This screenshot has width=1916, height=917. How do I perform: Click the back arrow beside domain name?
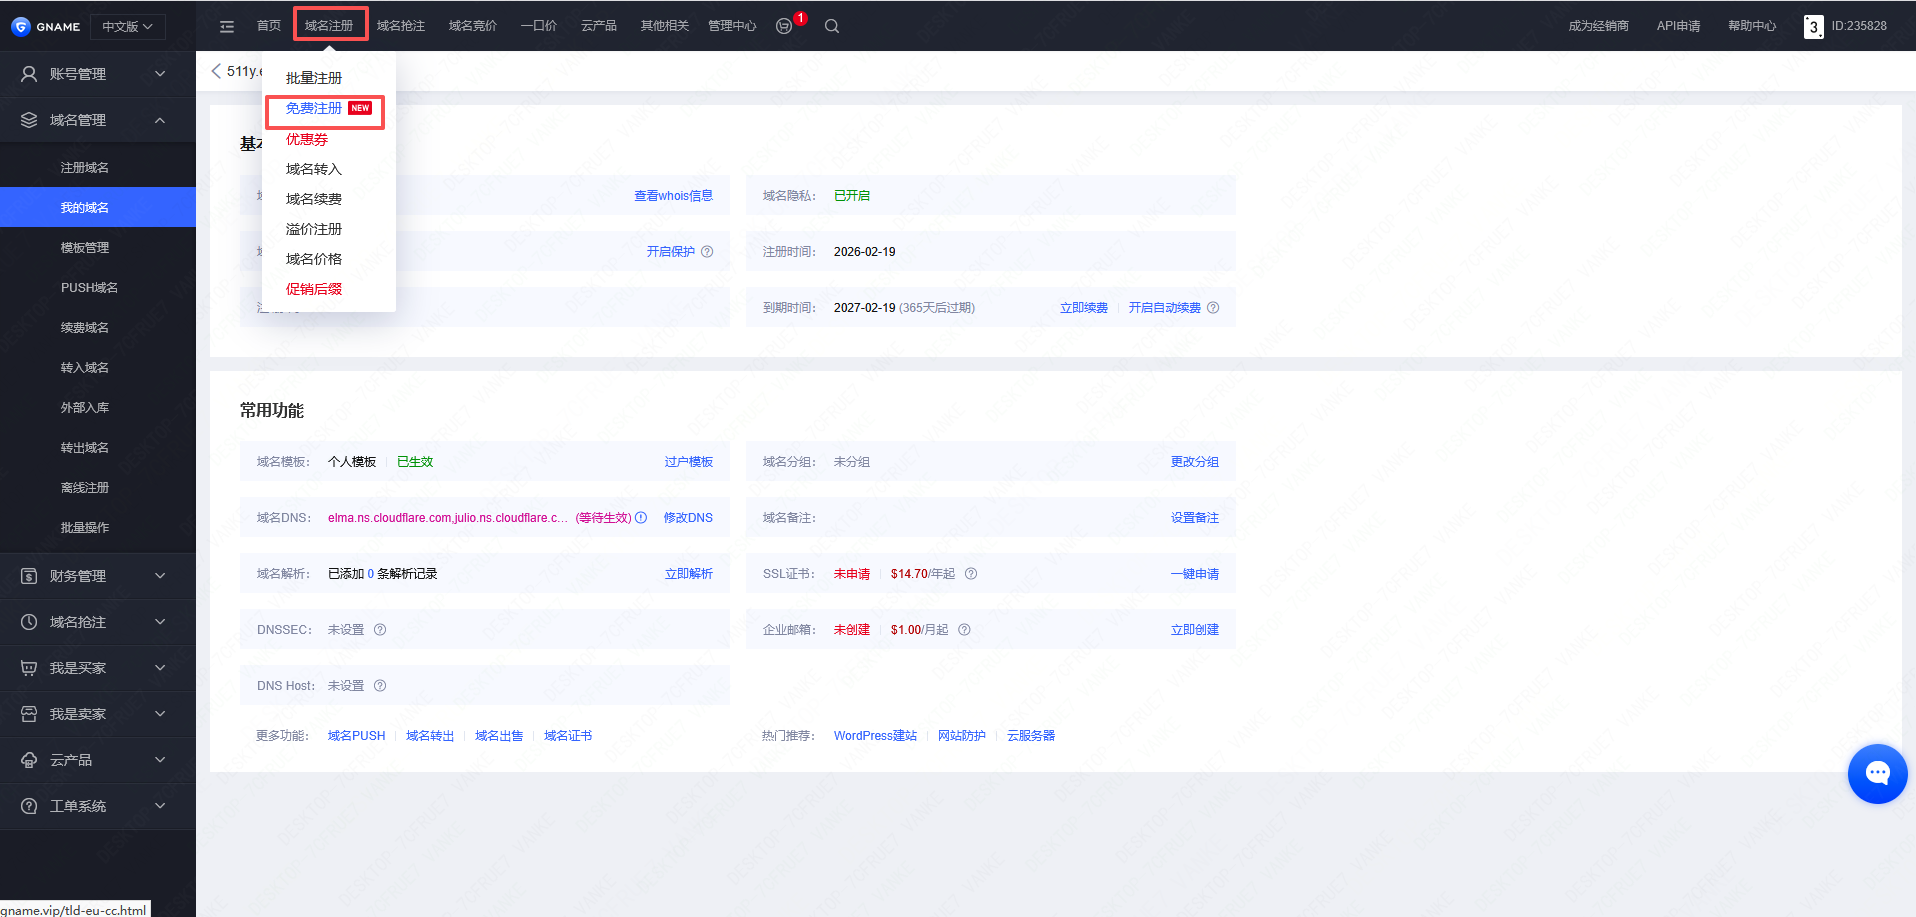pos(216,71)
